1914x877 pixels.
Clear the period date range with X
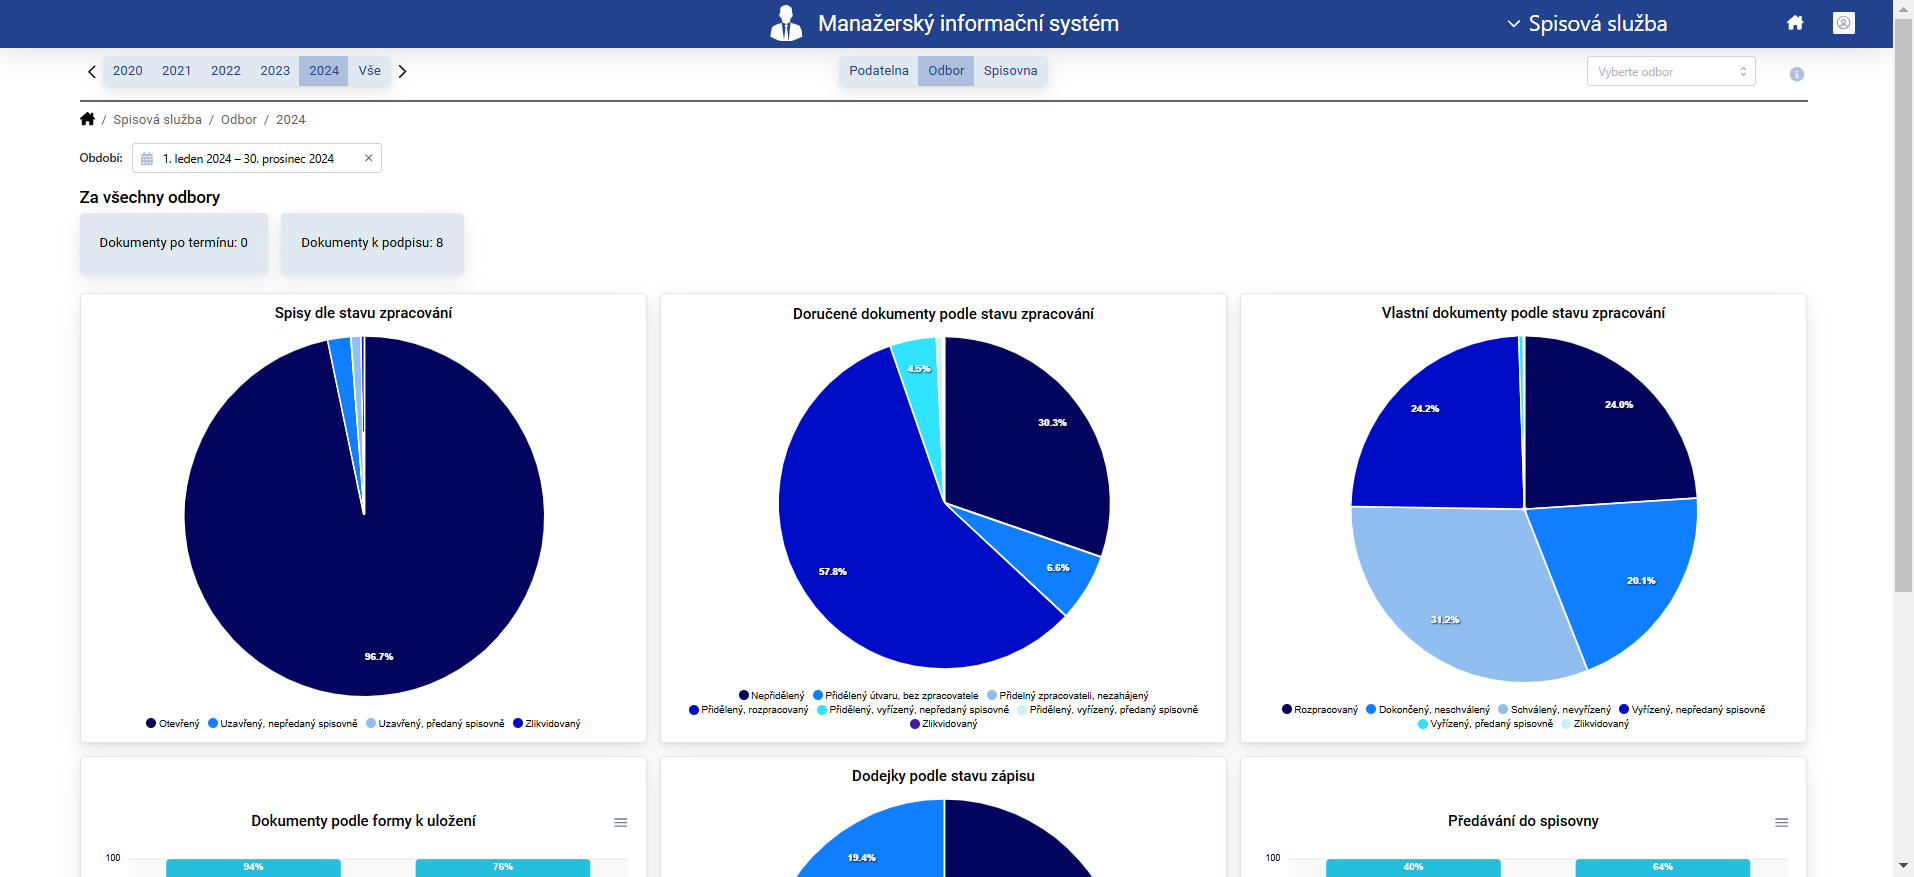368,158
